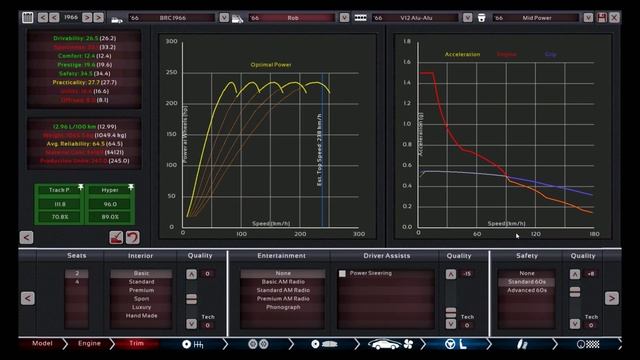Select Advanced 60s safety
This screenshot has height=360, width=640.
(x=527, y=291)
